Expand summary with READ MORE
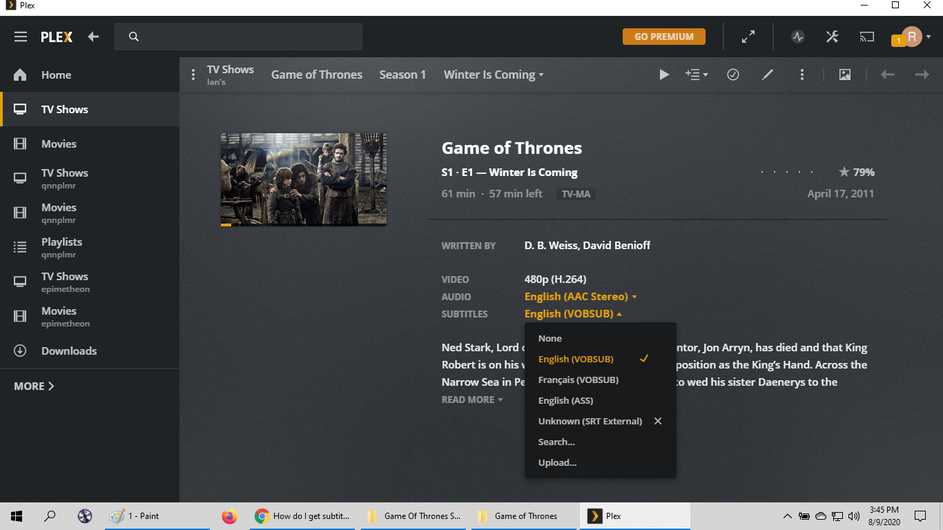The height and width of the screenshot is (530, 943). 472,400
